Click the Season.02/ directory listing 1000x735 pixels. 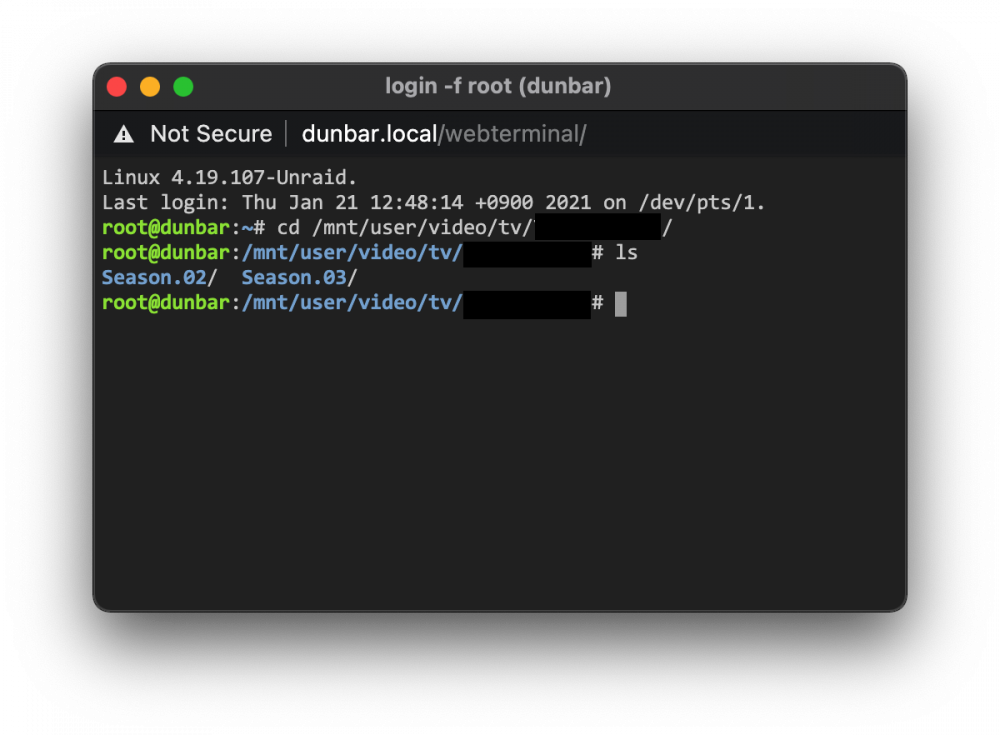click(x=159, y=278)
